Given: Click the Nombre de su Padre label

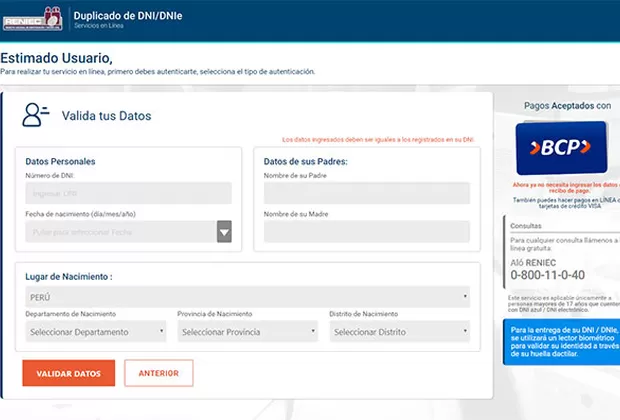Looking at the screenshot, I should click(295, 176).
